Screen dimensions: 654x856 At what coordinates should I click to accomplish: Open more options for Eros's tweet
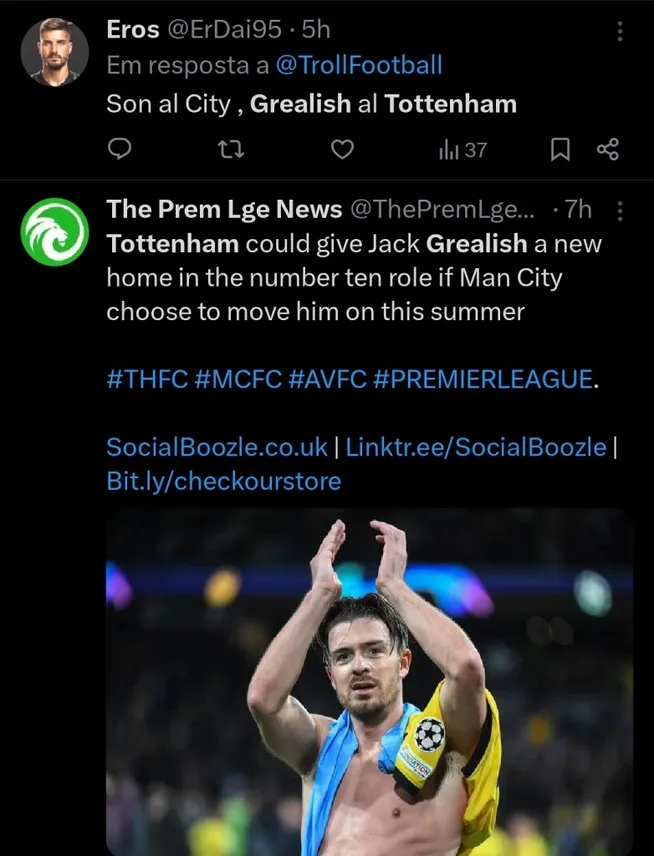(620, 31)
